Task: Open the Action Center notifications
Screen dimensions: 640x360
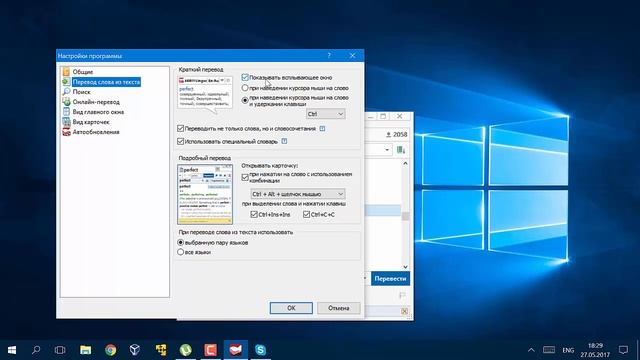Action: pos(623,350)
